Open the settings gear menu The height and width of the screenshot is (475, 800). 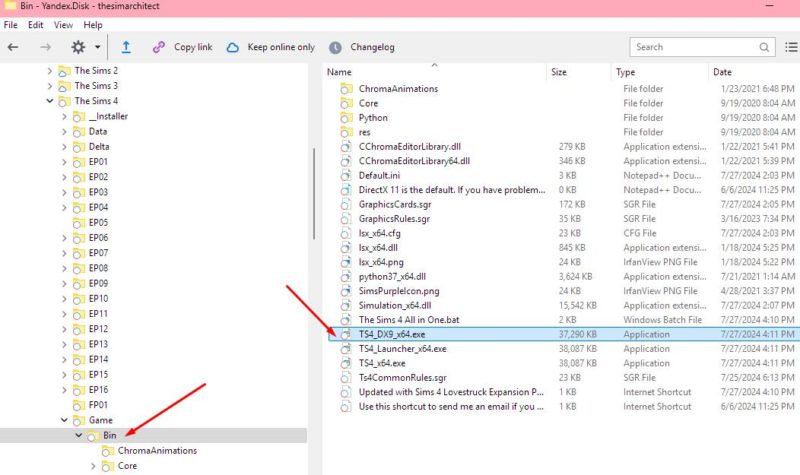[78, 47]
